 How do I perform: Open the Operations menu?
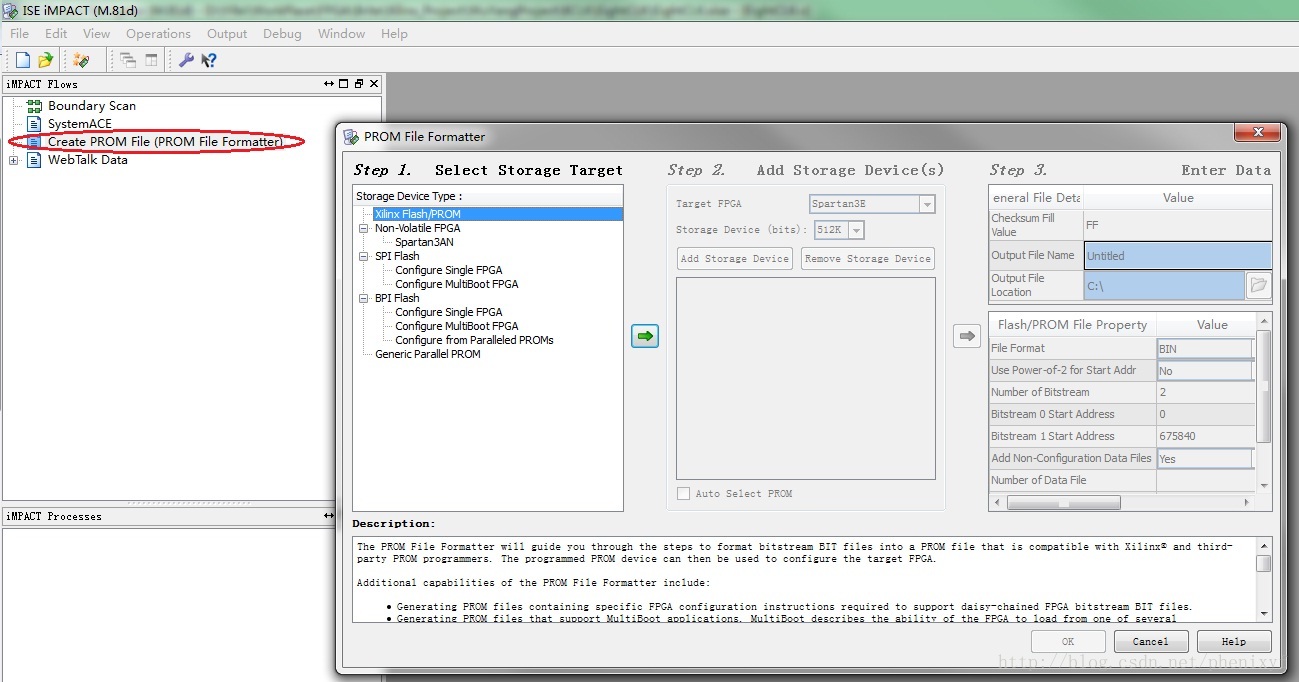tap(158, 33)
